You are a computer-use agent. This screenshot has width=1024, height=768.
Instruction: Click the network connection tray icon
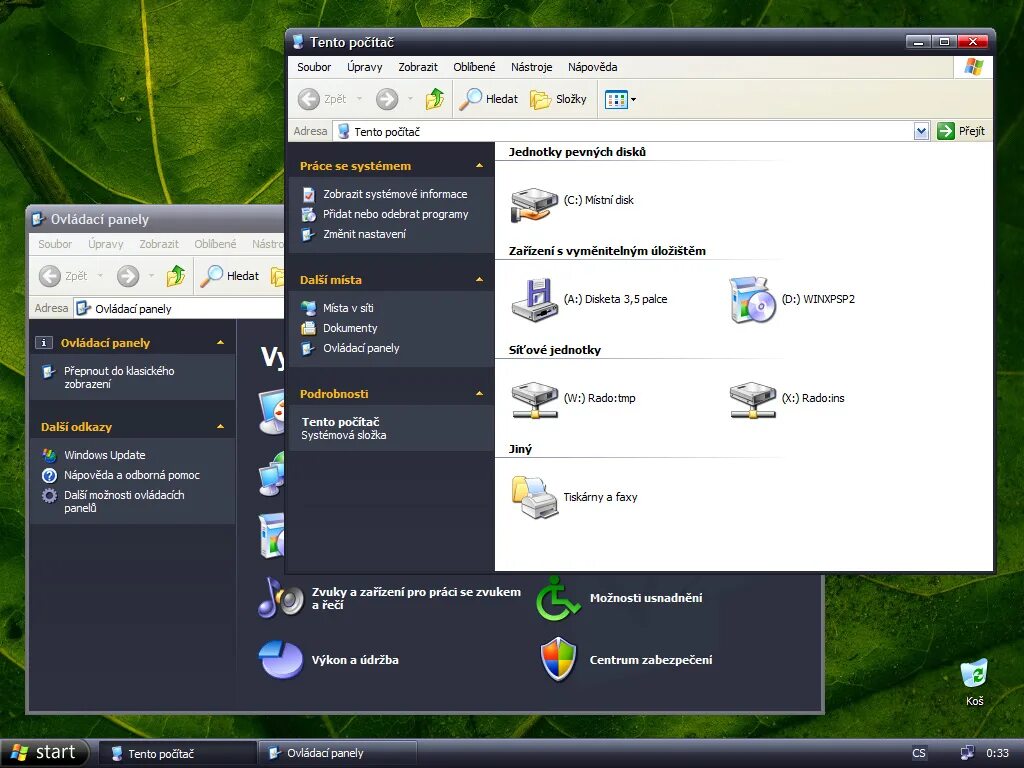coord(967,753)
